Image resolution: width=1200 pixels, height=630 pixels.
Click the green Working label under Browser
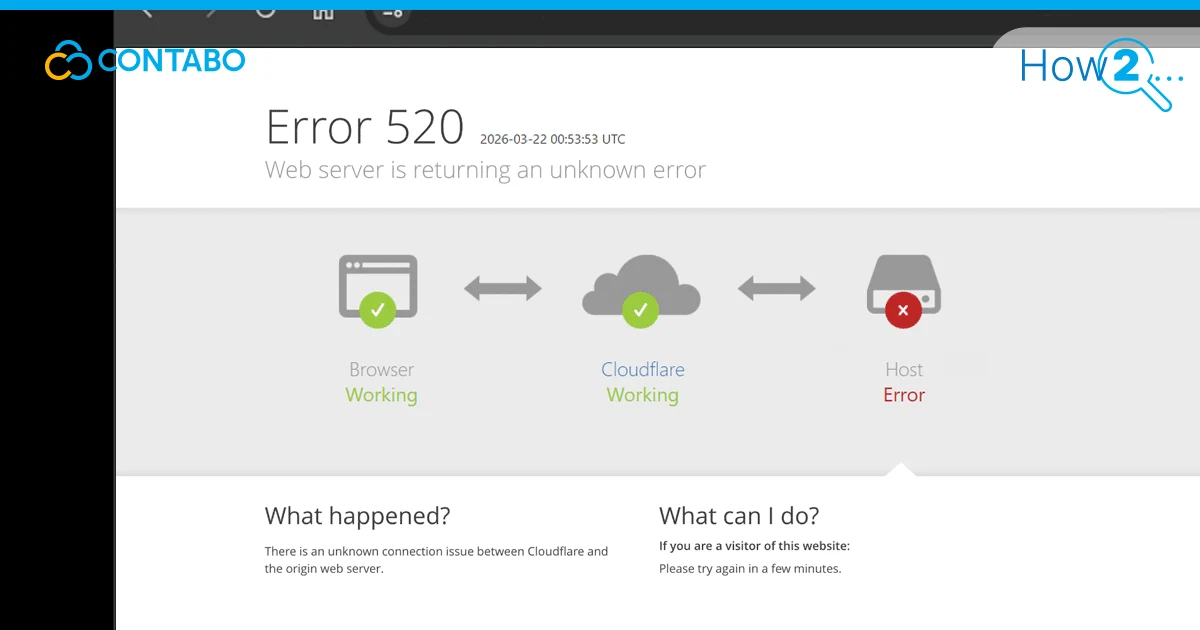coord(381,394)
